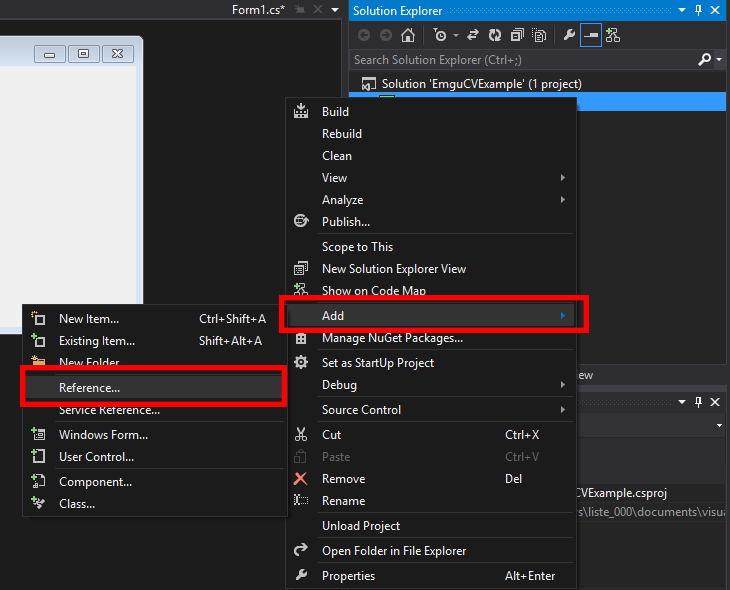Viewport: 730px width, 590px height.
Task: Toggle Show All Files icon
Action: (539, 35)
